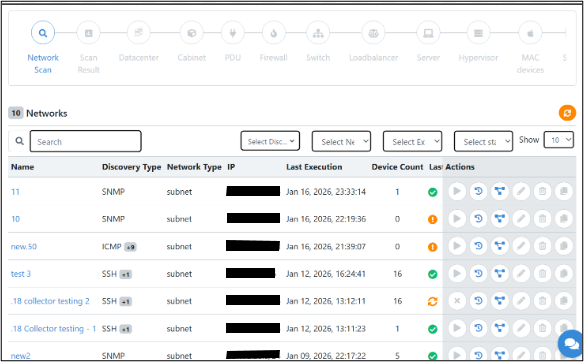Cancel running scan for .18 collector testing 2
The width and height of the screenshot is (584, 362).
(x=457, y=301)
